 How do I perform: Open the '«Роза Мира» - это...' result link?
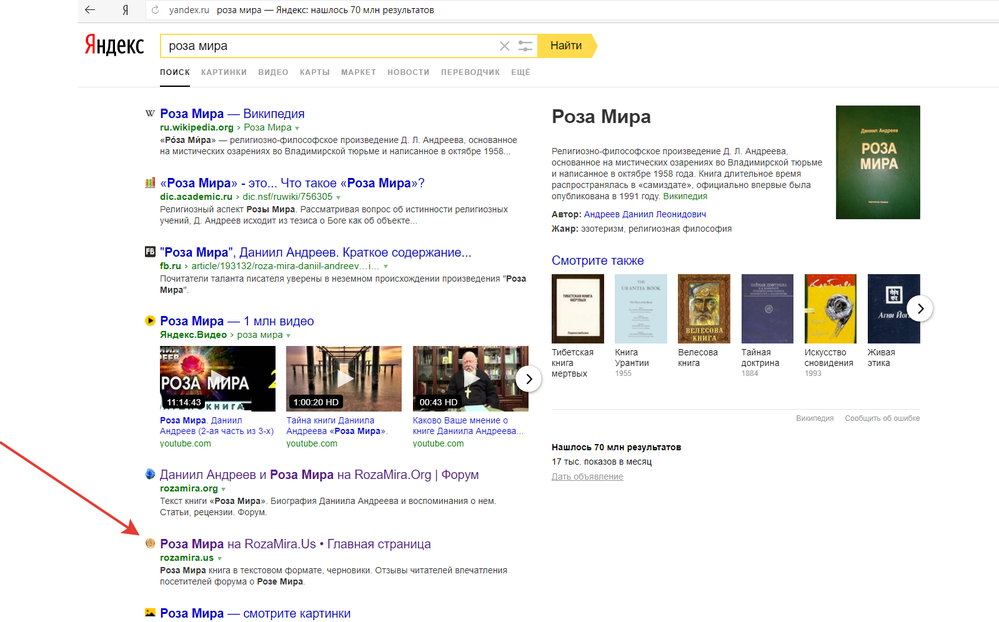(x=292, y=183)
